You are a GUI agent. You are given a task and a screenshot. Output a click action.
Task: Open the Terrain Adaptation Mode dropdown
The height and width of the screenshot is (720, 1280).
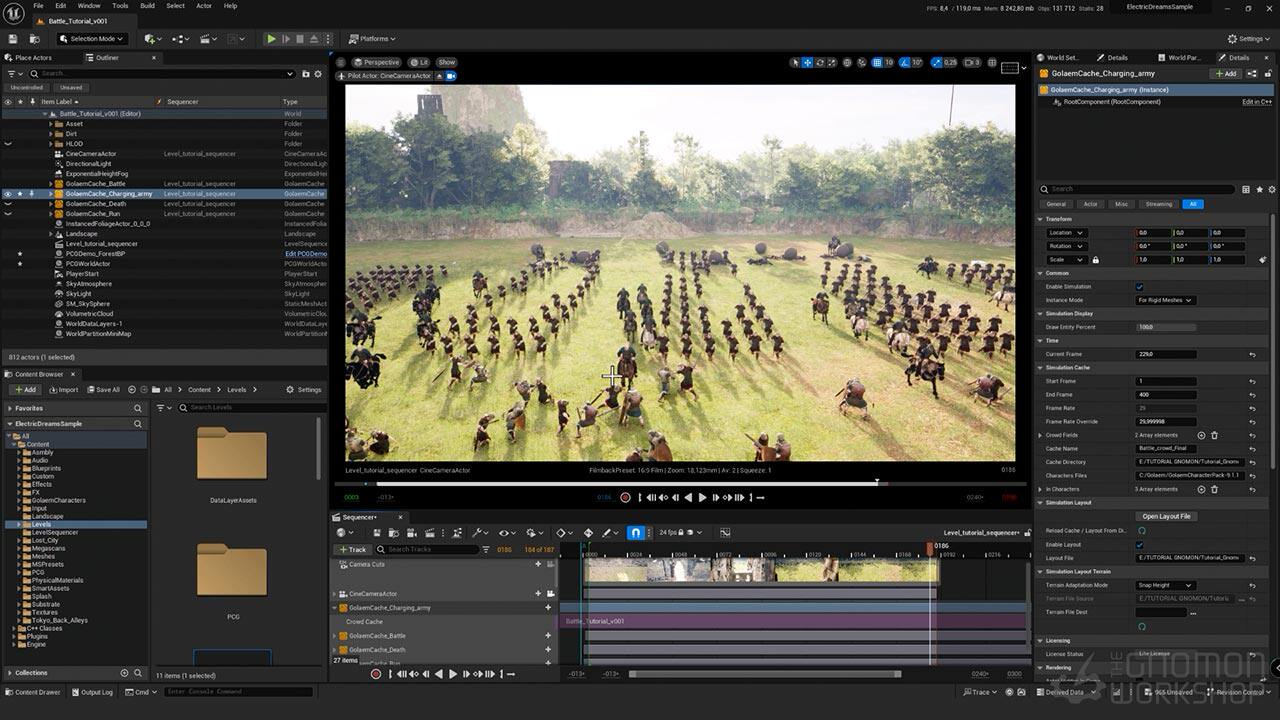(x=1165, y=585)
